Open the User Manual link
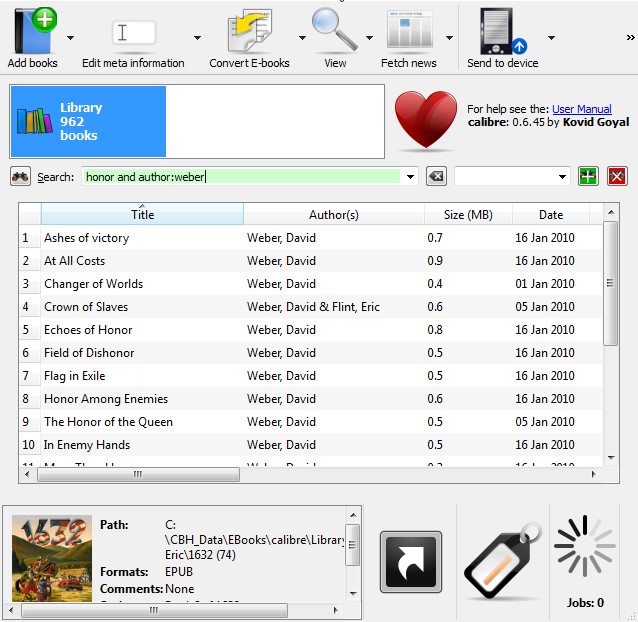The height and width of the screenshot is (622, 638). tap(581, 109)
